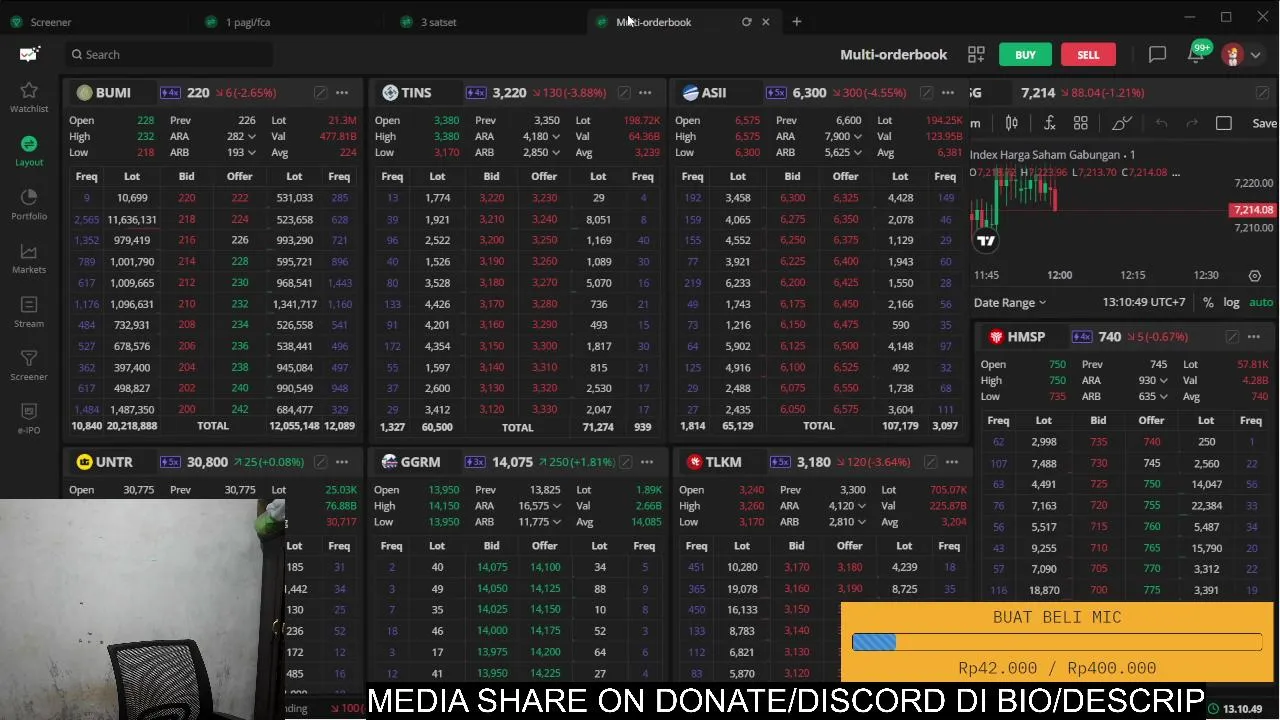Click the BUMI 4x leverage badge
The height and width of the screenshot is (720, 1280).
point(170,92)
